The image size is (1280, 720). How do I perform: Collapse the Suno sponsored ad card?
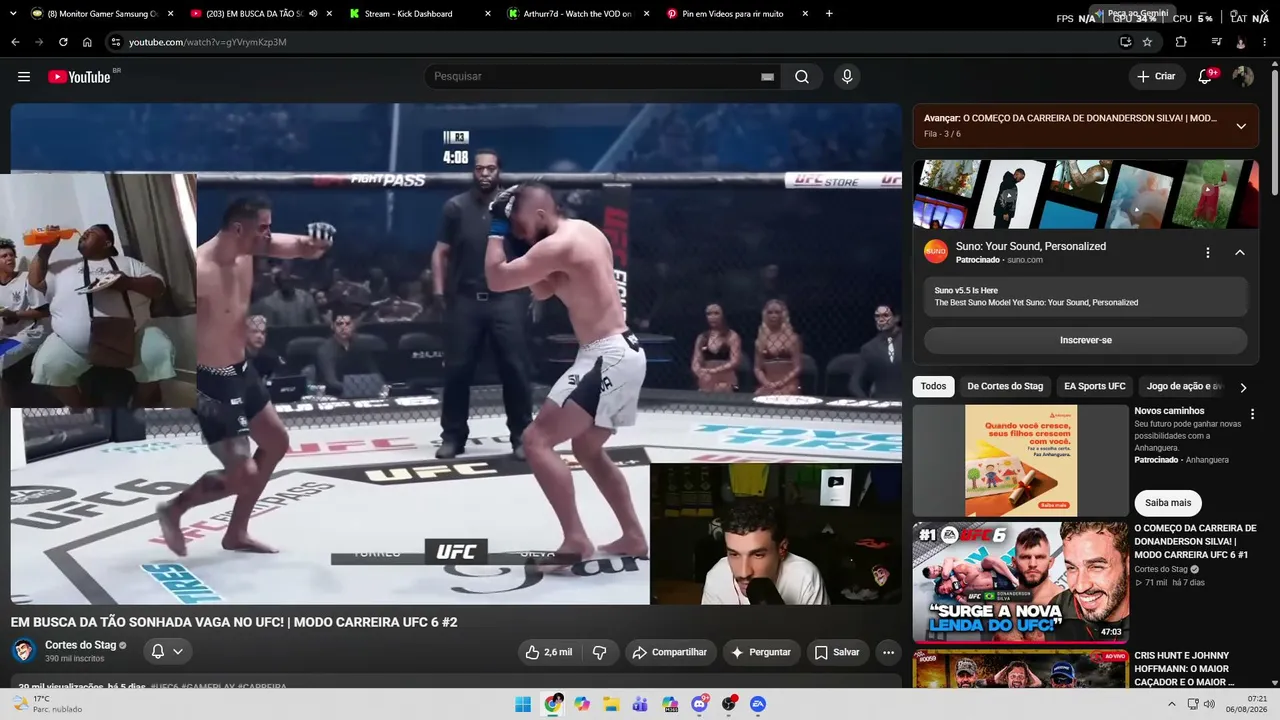(1240, 253)
